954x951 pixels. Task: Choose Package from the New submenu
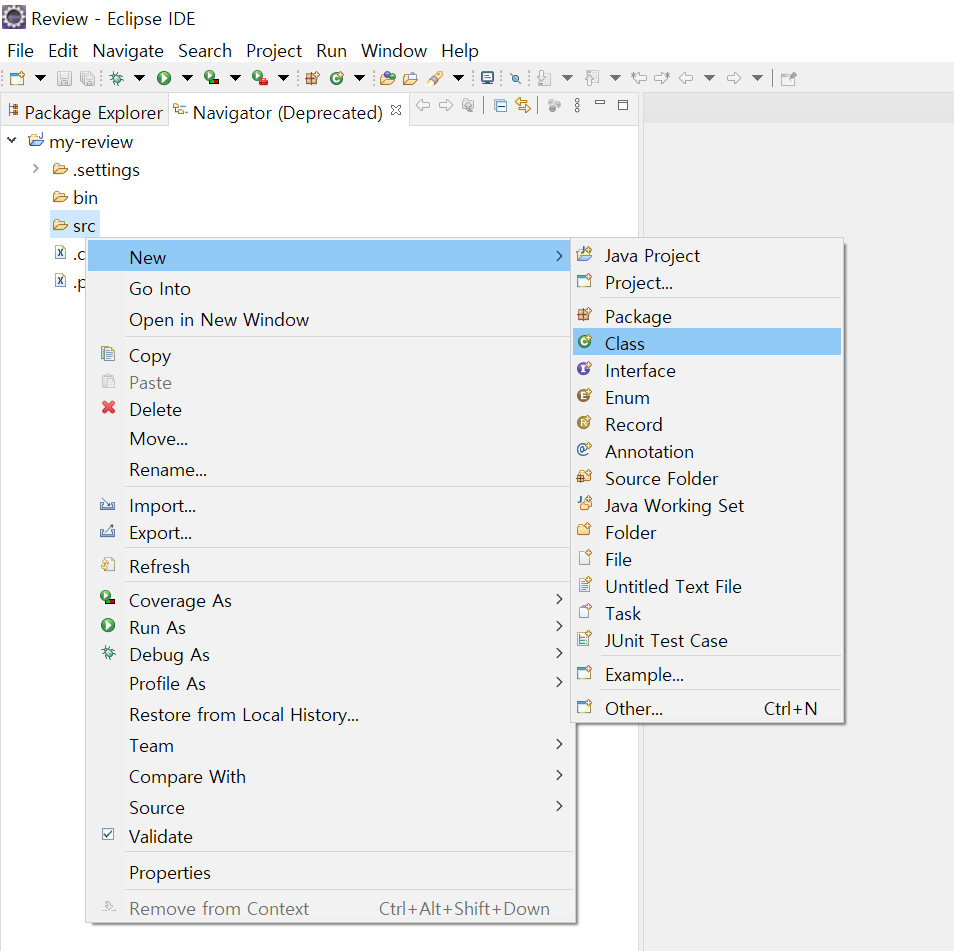707,316
